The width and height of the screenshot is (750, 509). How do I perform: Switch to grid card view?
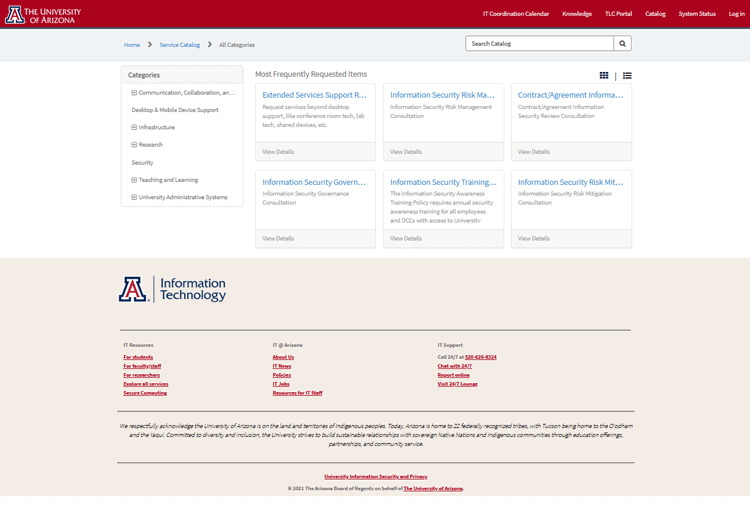pos(604,75)
